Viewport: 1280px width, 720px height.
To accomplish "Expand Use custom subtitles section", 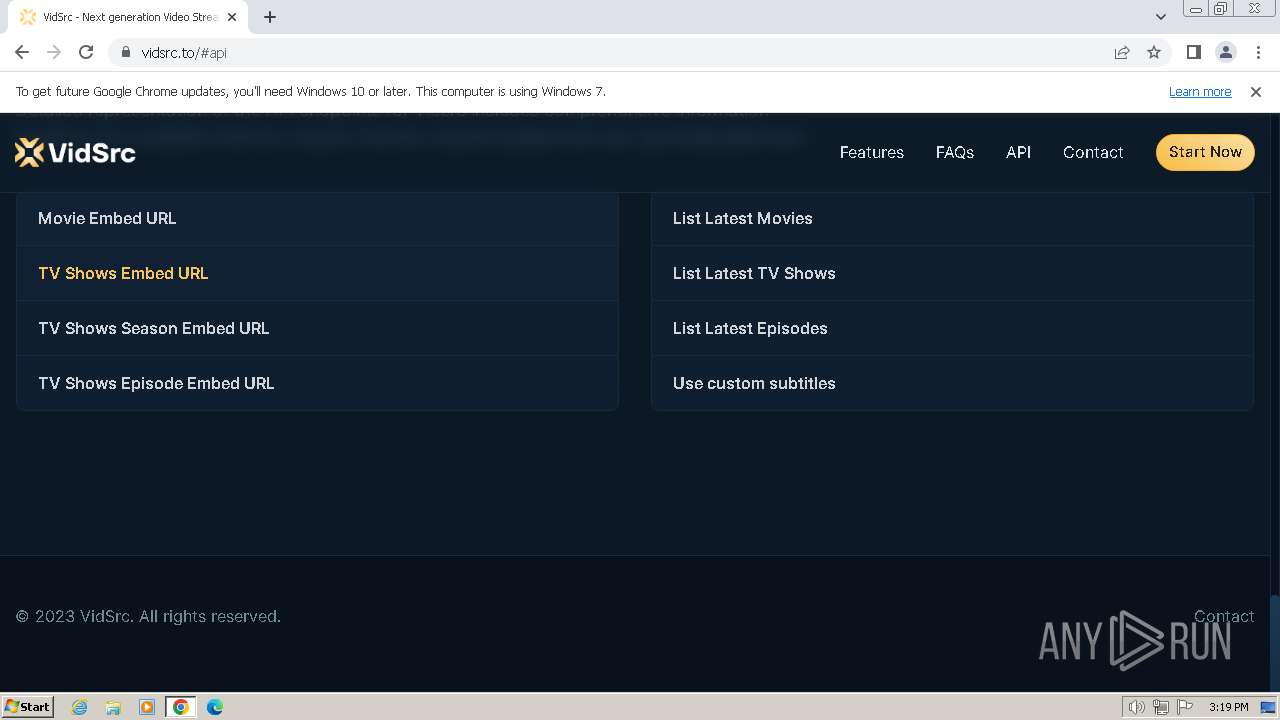I will point(952,383).
